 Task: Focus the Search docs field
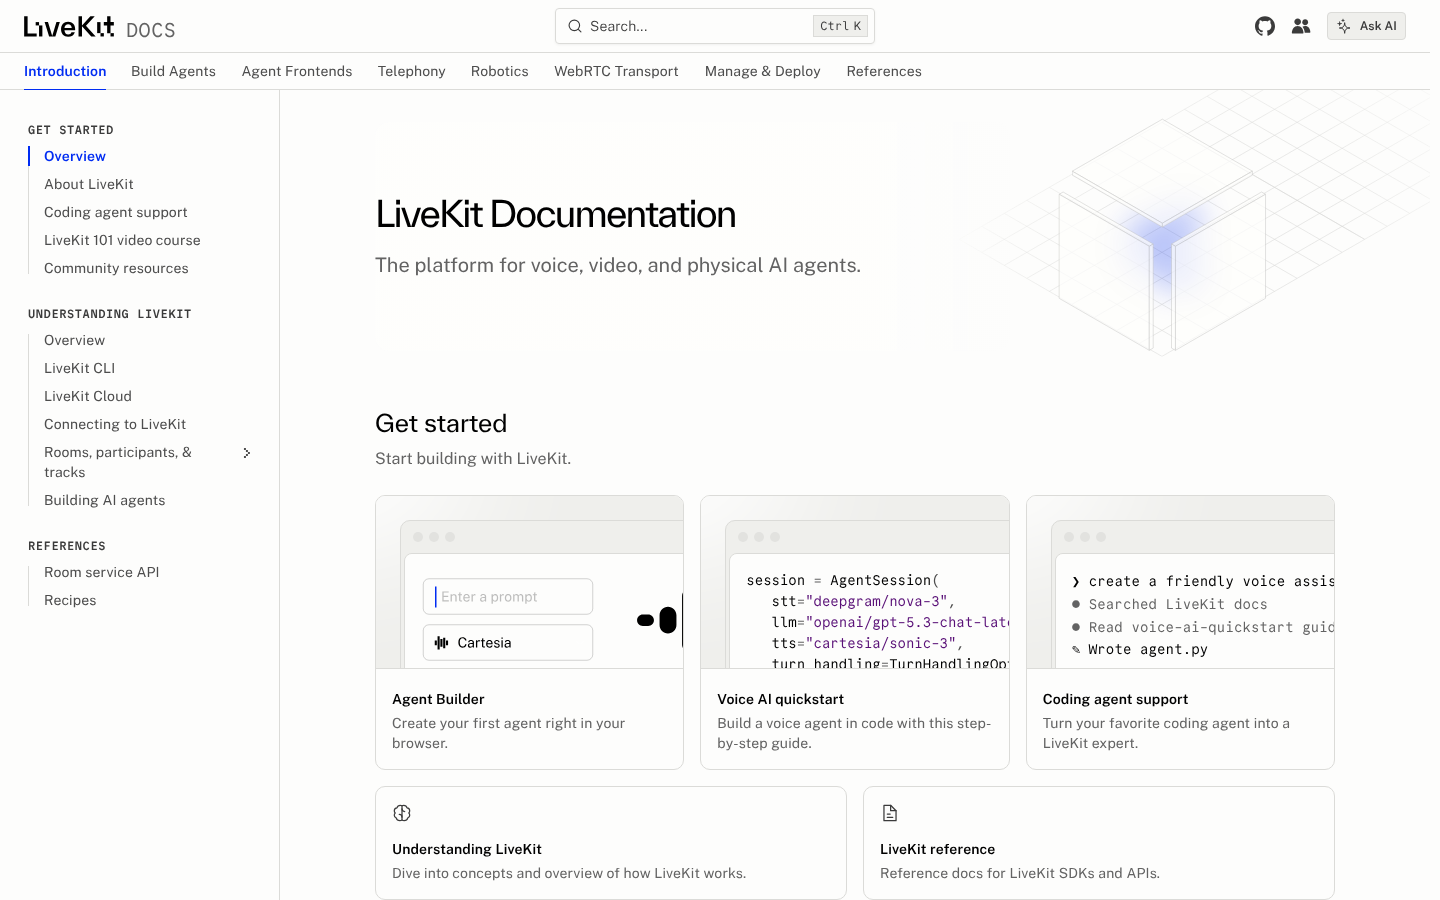(x=715, y=26)
